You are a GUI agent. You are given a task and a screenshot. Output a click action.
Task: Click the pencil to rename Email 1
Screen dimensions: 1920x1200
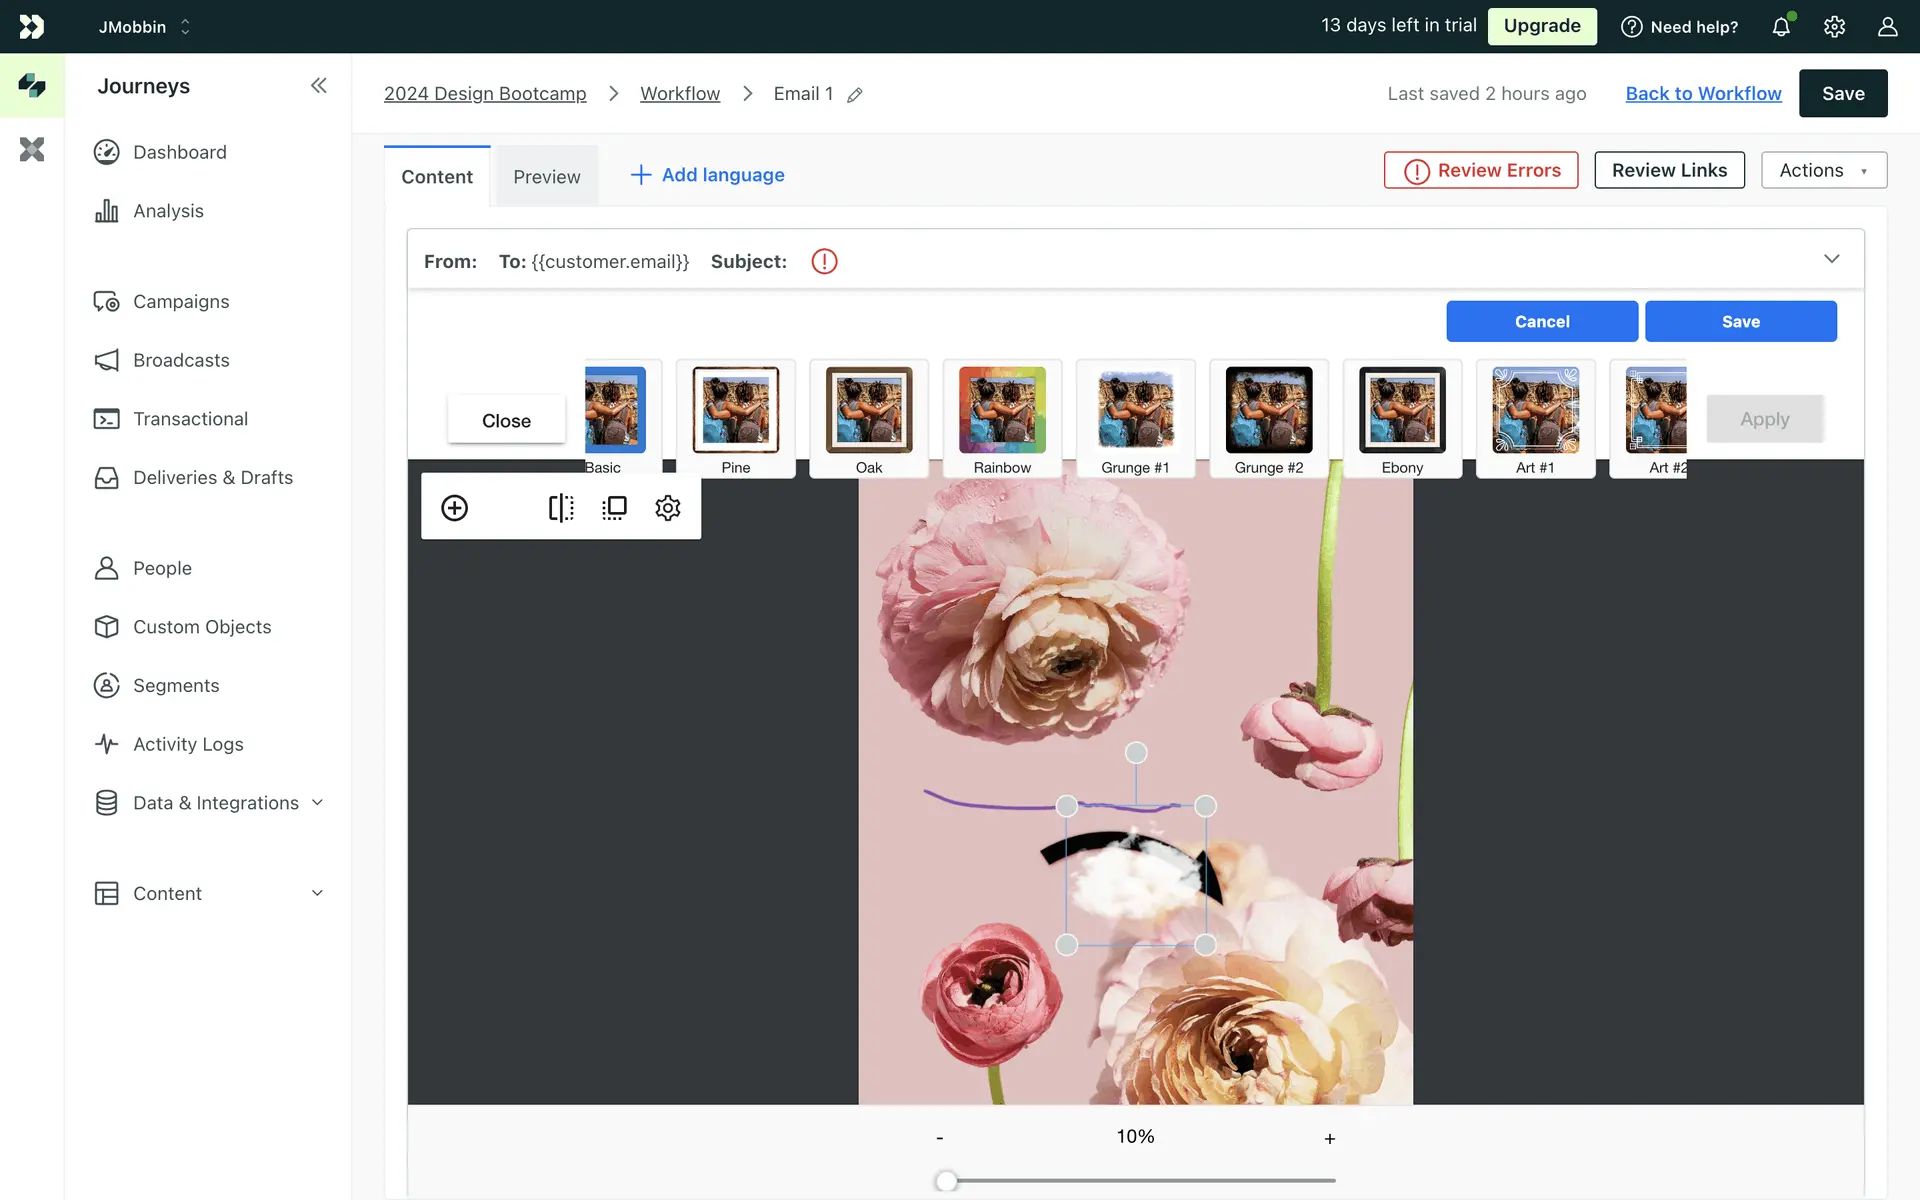click(855, 95)
